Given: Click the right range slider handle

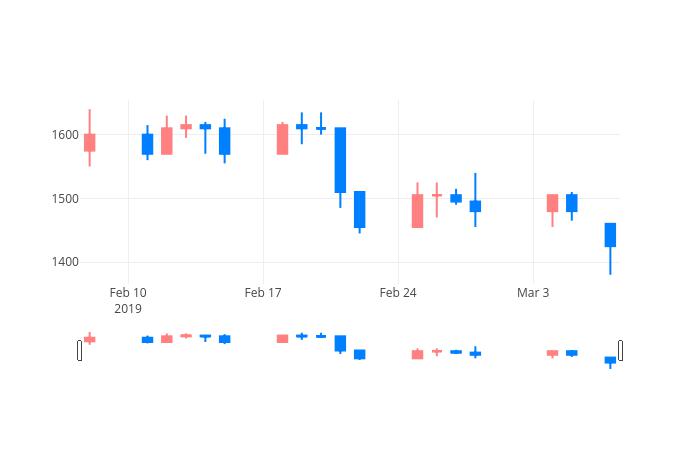Looking at the screenshot, I should coord(621,350).
